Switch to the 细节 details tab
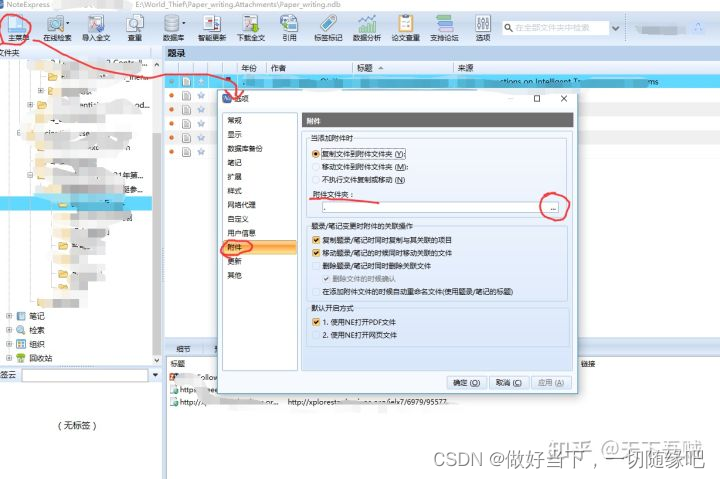720x479 pixels. (183, 349)
